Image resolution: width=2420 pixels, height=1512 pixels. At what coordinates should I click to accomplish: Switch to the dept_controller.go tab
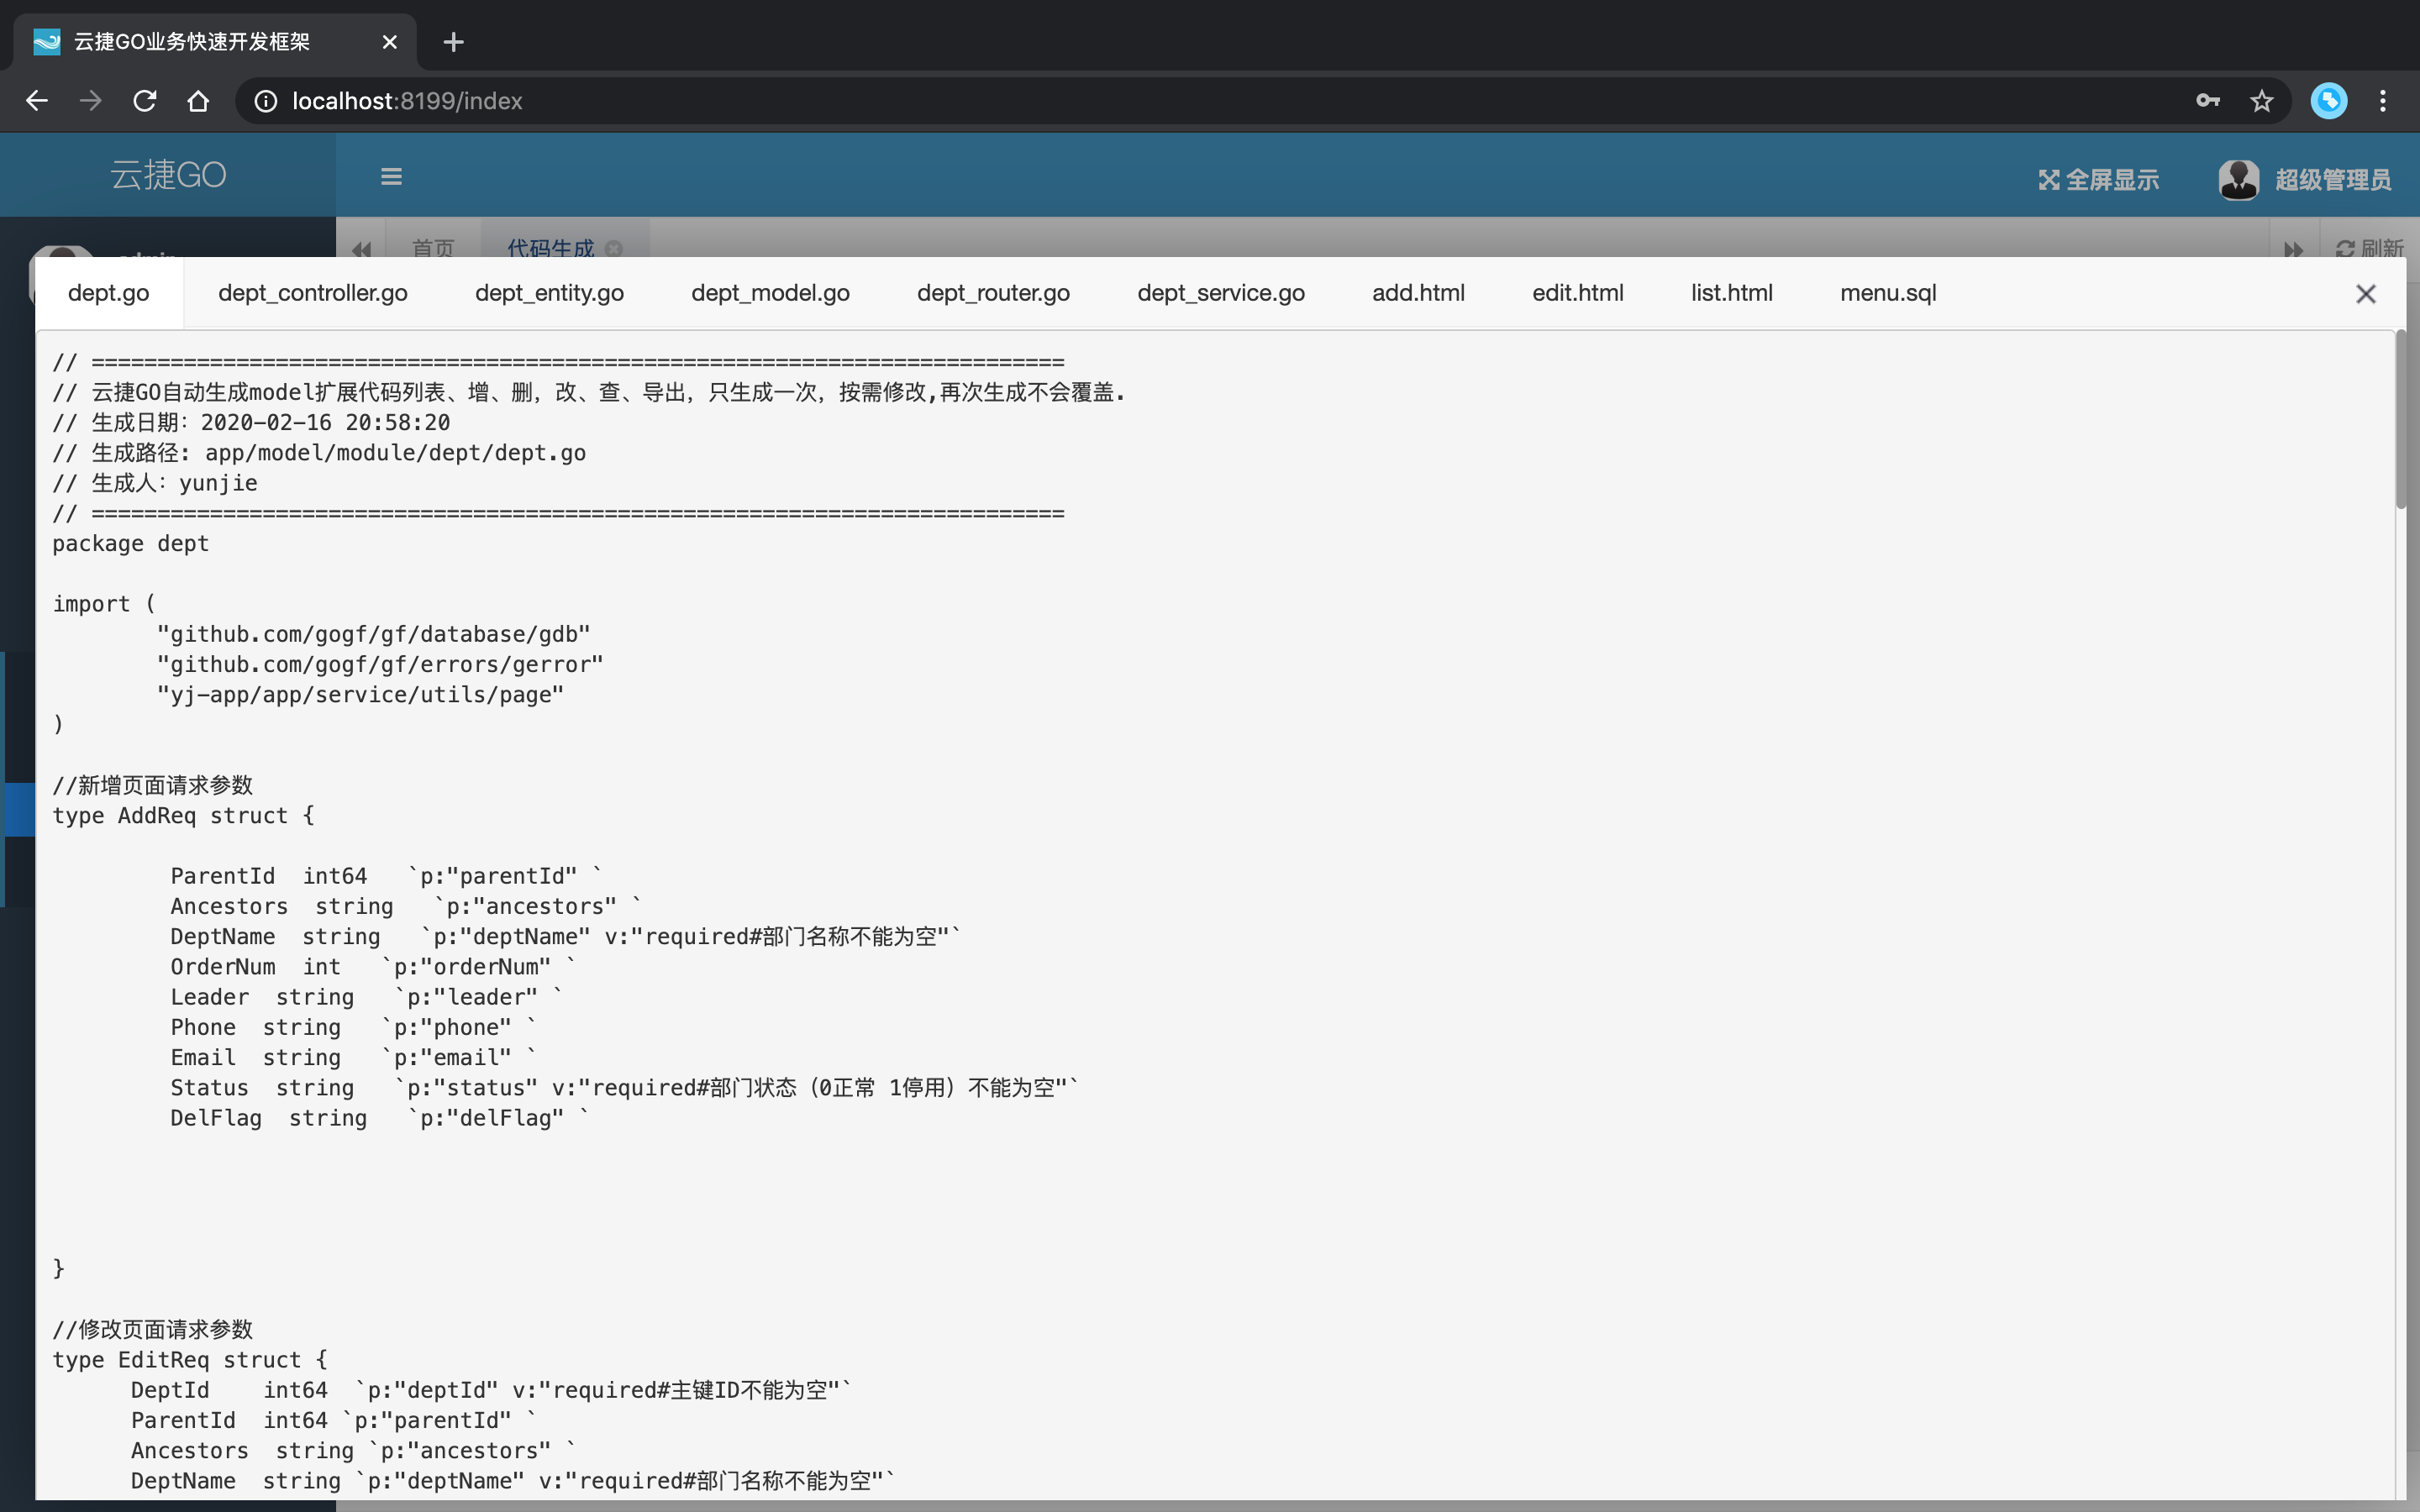point(312,293)
